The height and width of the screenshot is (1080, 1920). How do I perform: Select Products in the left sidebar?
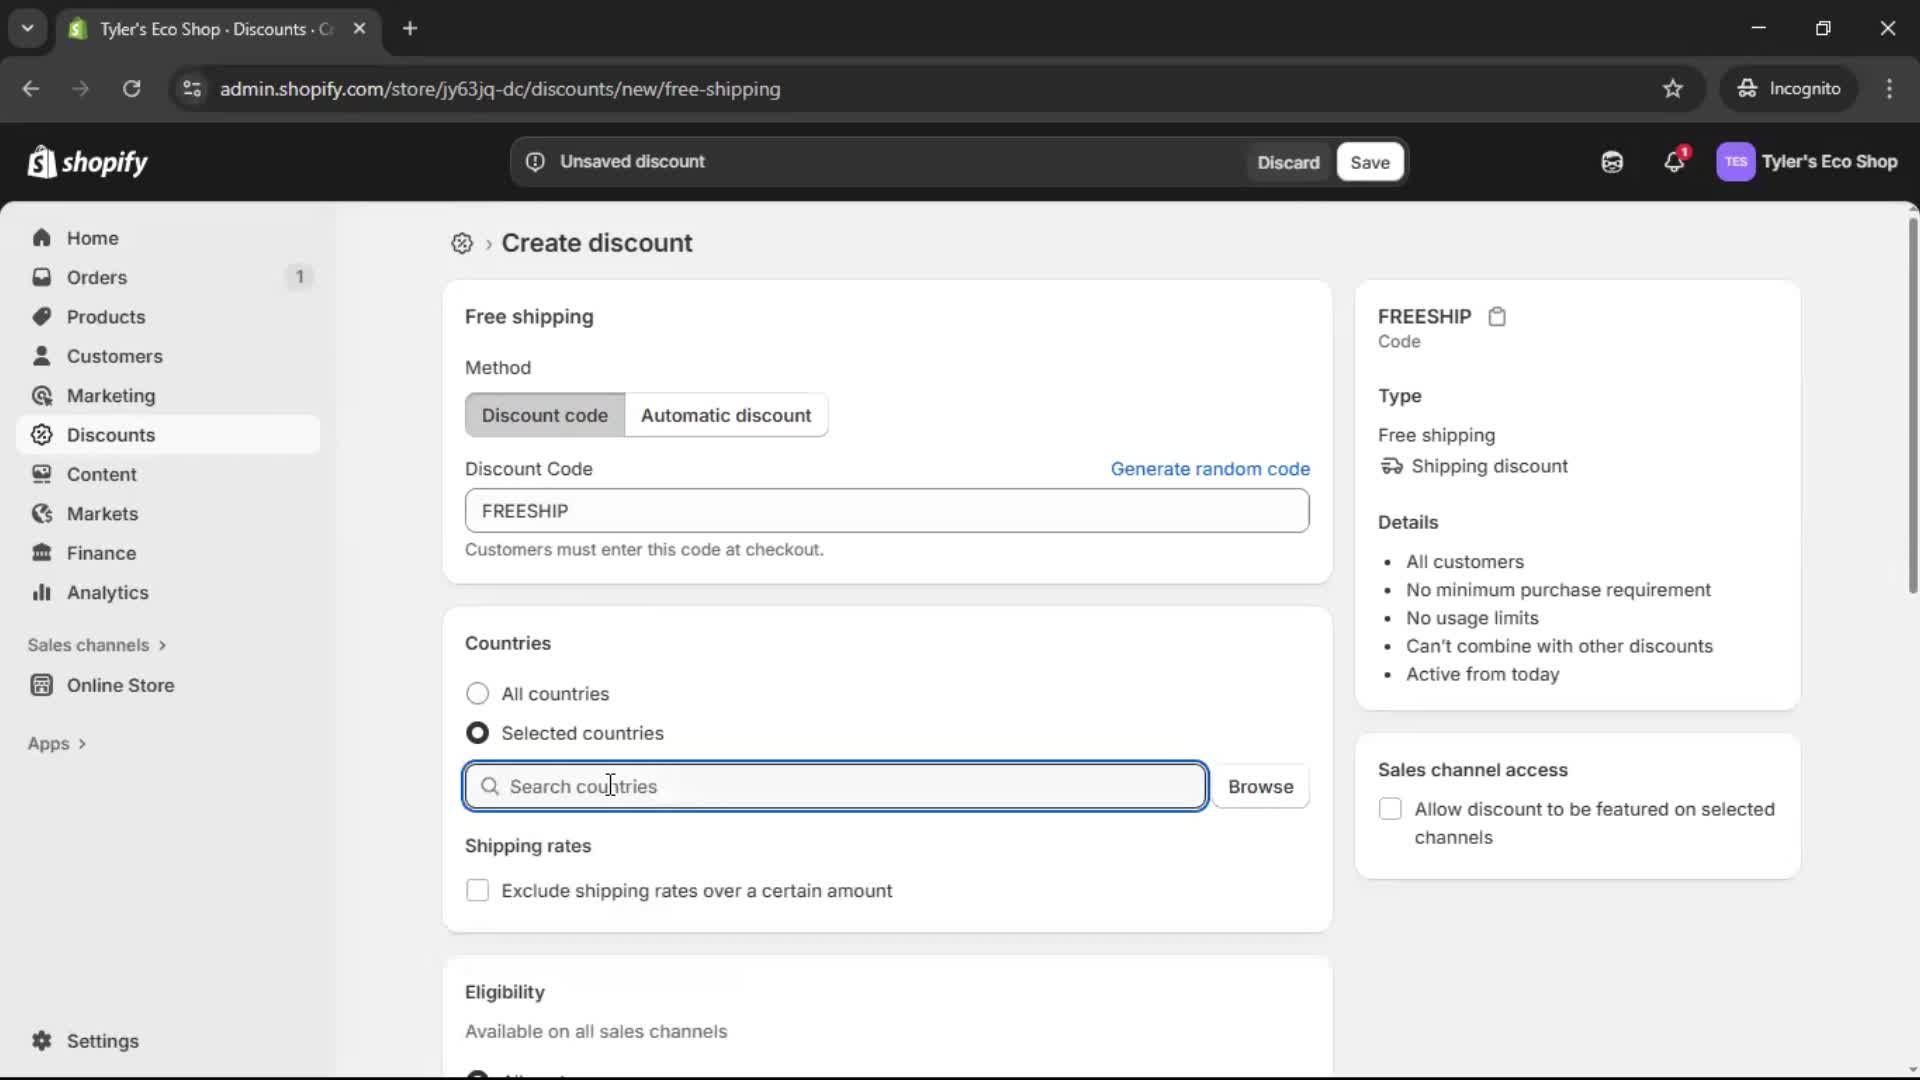[105, 316]
